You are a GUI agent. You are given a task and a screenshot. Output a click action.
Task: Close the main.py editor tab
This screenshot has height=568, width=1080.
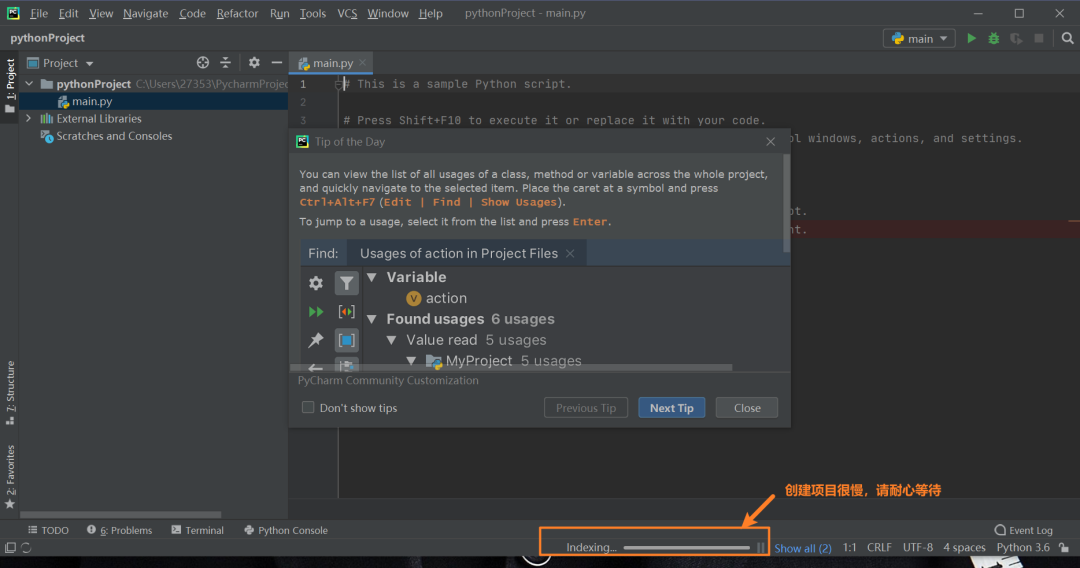[363, 63]
